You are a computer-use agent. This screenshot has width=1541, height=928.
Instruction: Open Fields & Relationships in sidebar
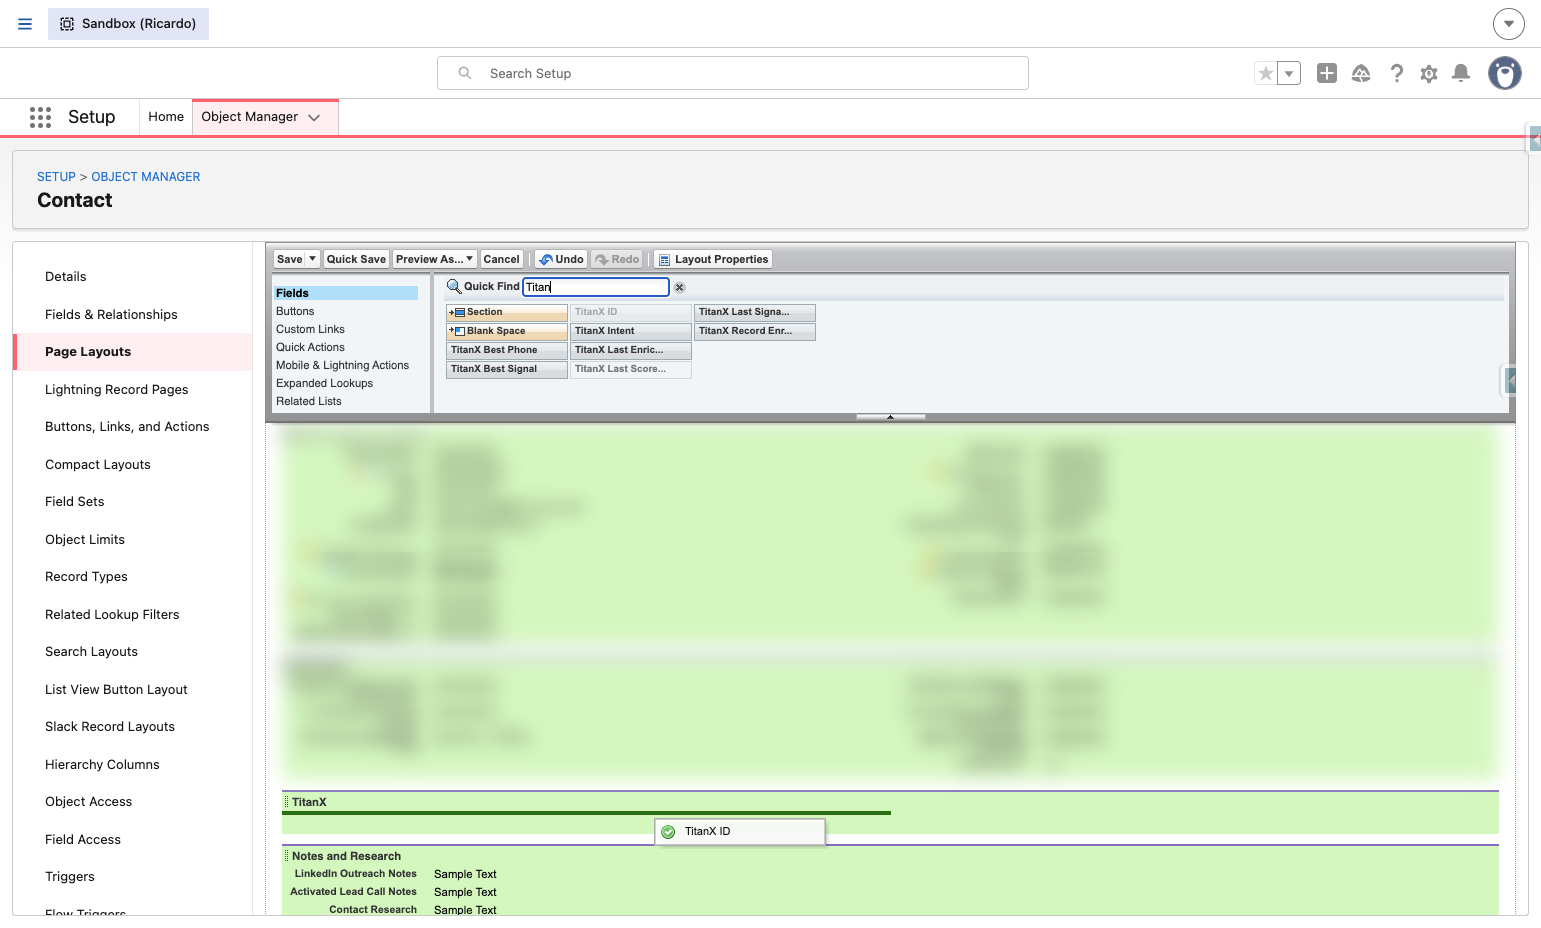tap(111, 314)
